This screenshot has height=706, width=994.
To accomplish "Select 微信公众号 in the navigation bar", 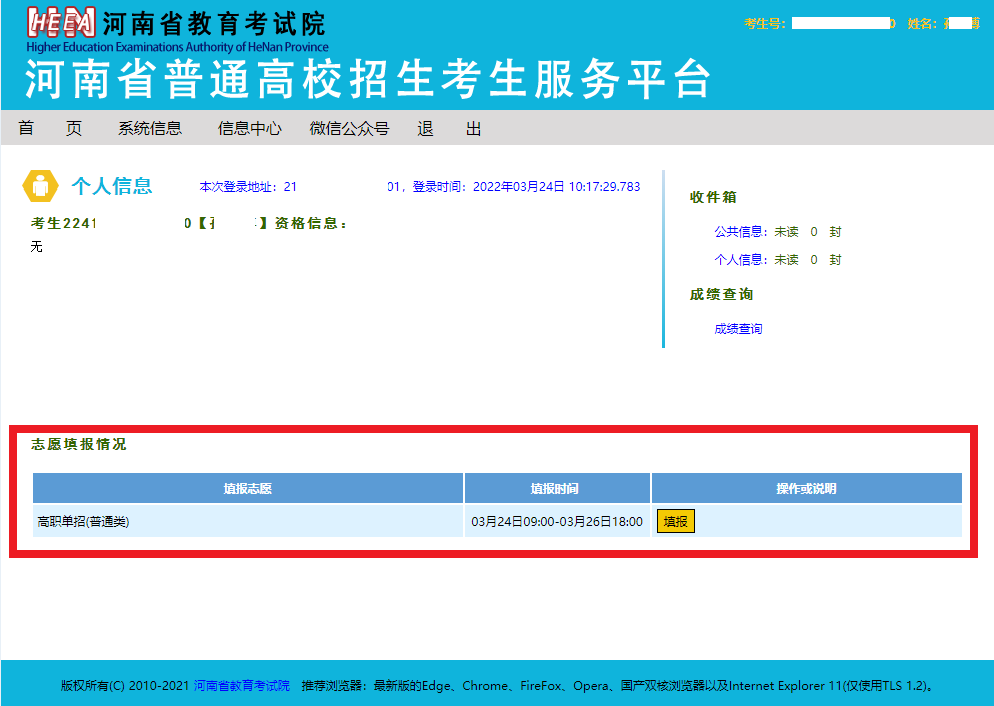I will click(349, 128).
